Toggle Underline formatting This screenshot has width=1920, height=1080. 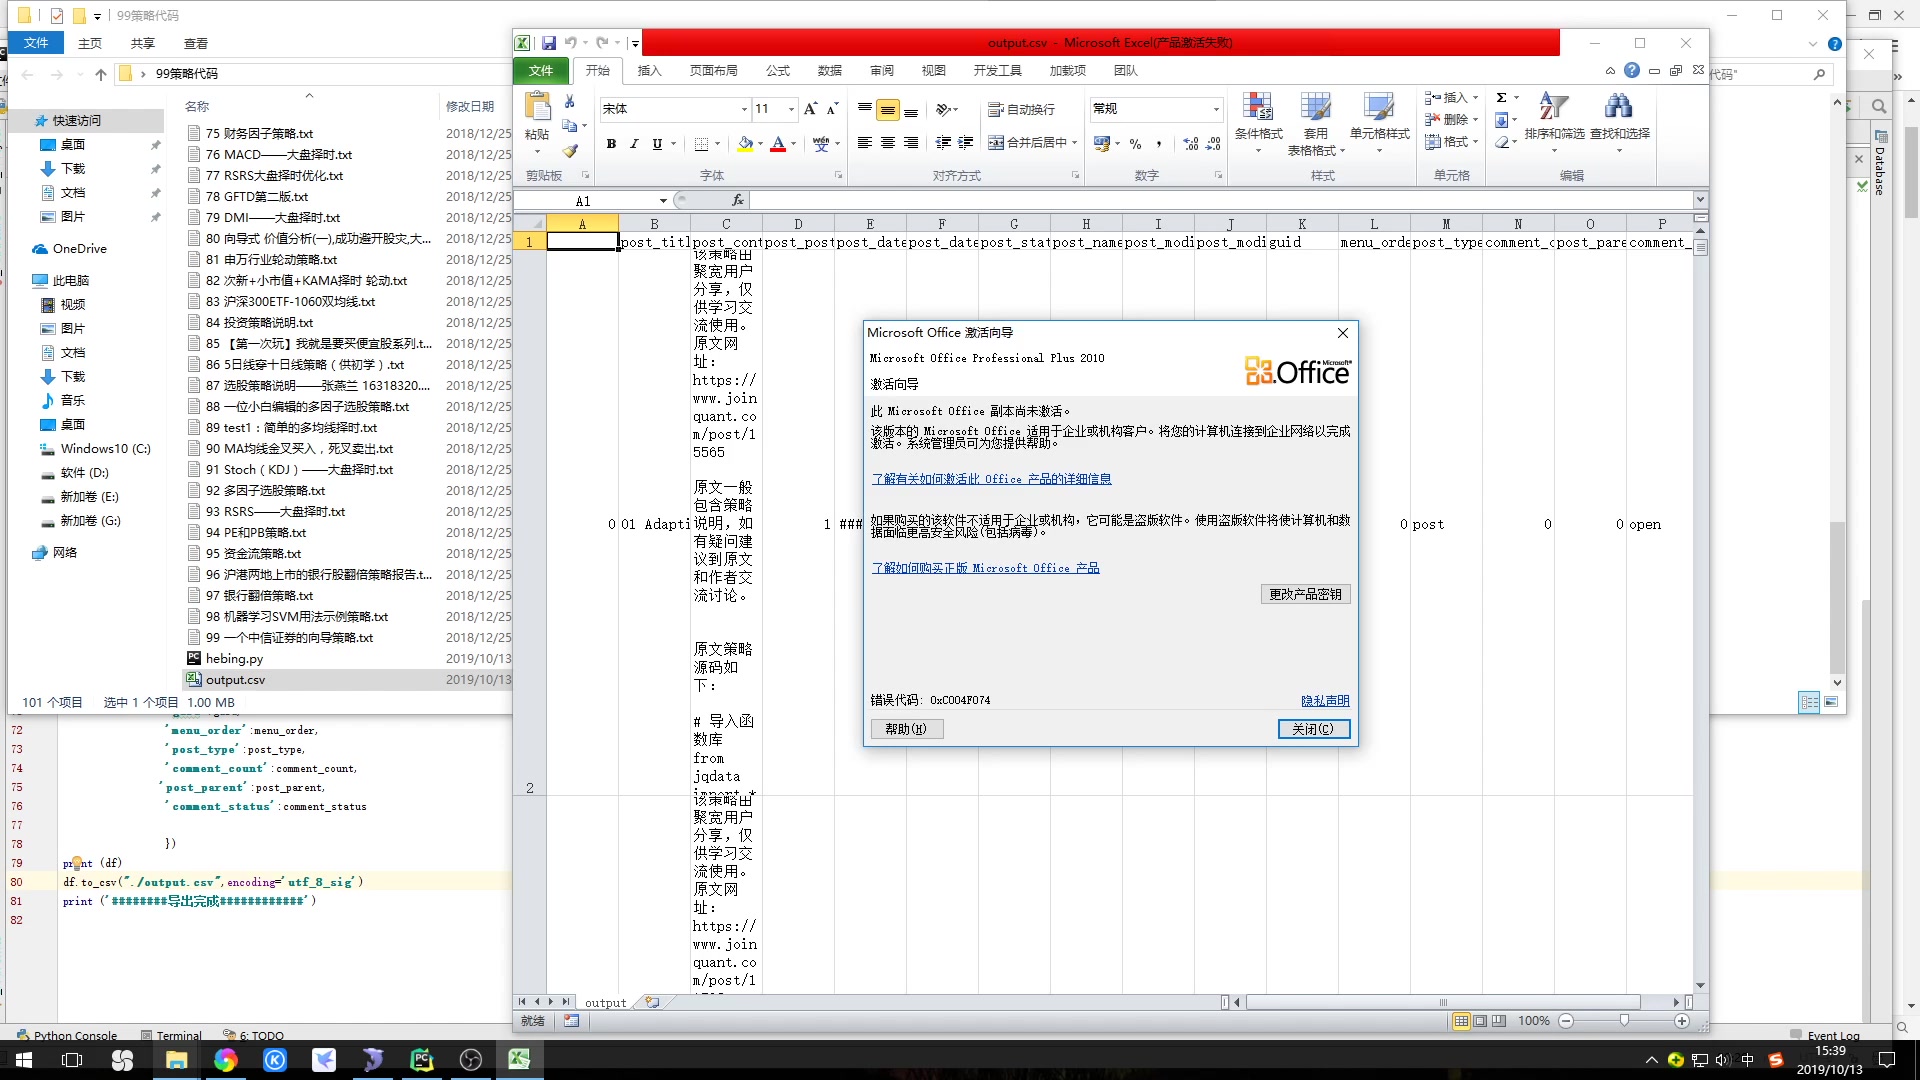(657, 144)
